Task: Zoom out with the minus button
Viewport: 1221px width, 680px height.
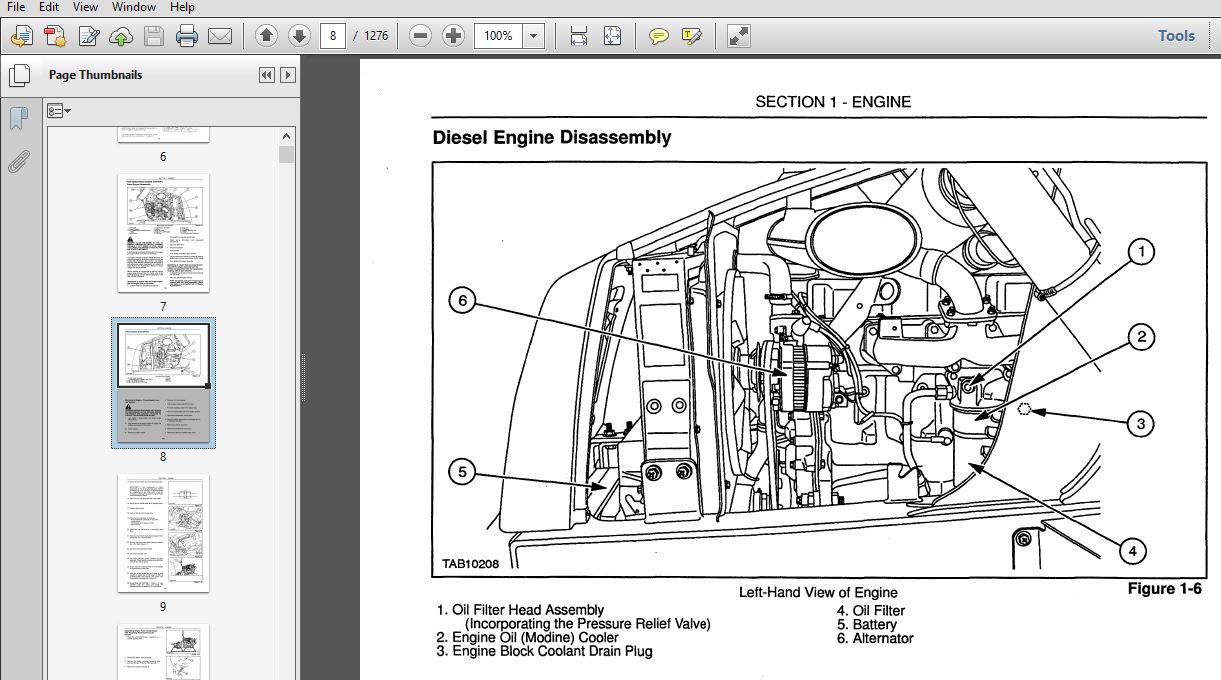Action: pos(421,36)
